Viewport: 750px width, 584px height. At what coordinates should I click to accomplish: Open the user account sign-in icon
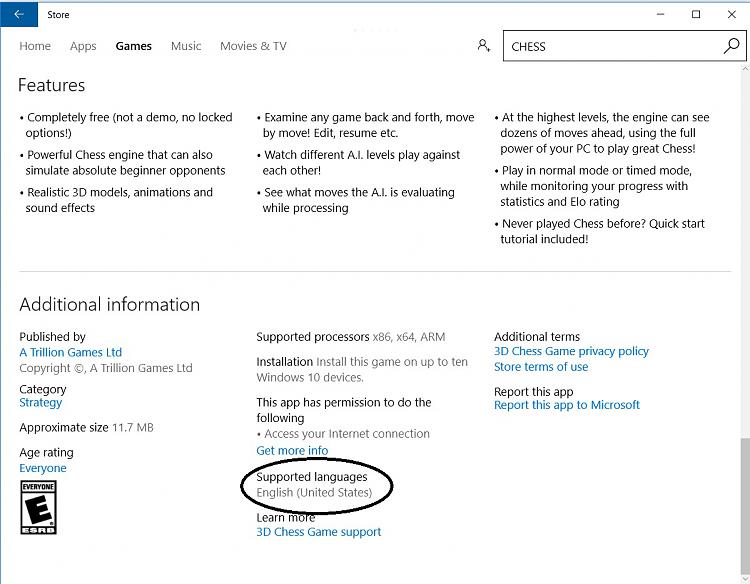coord(484,46)
